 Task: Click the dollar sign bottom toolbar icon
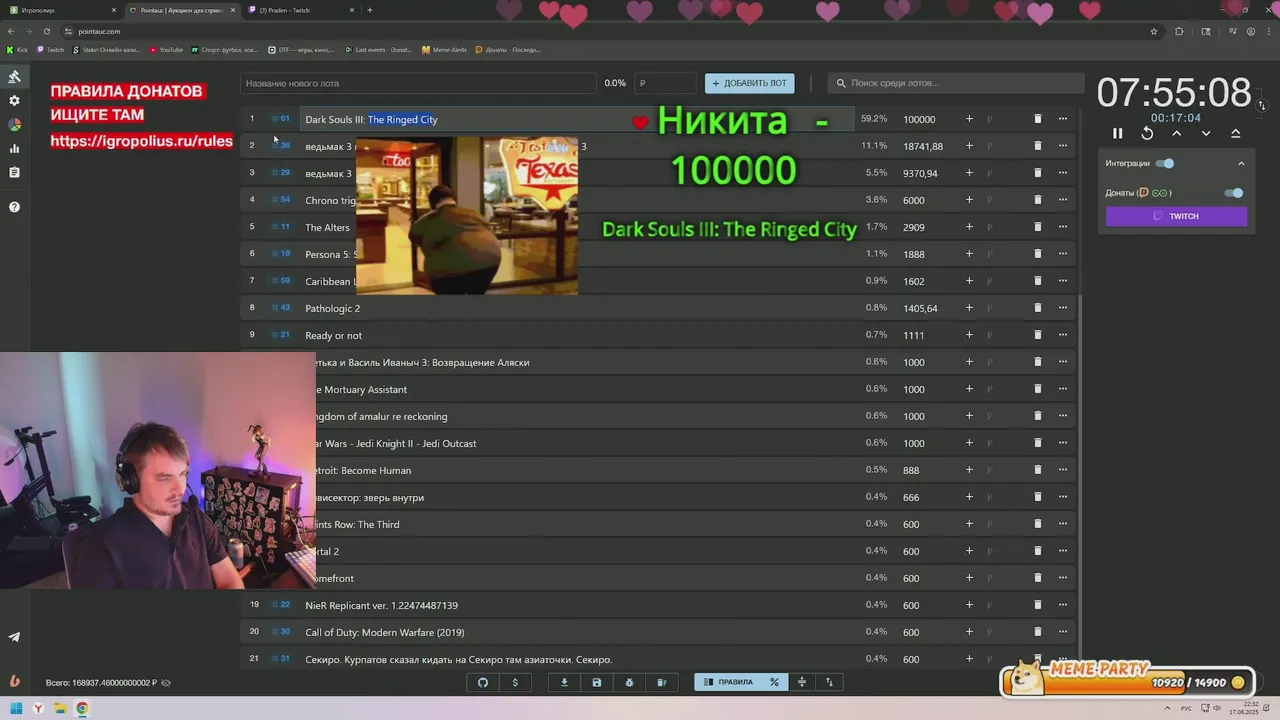(515, 682)
